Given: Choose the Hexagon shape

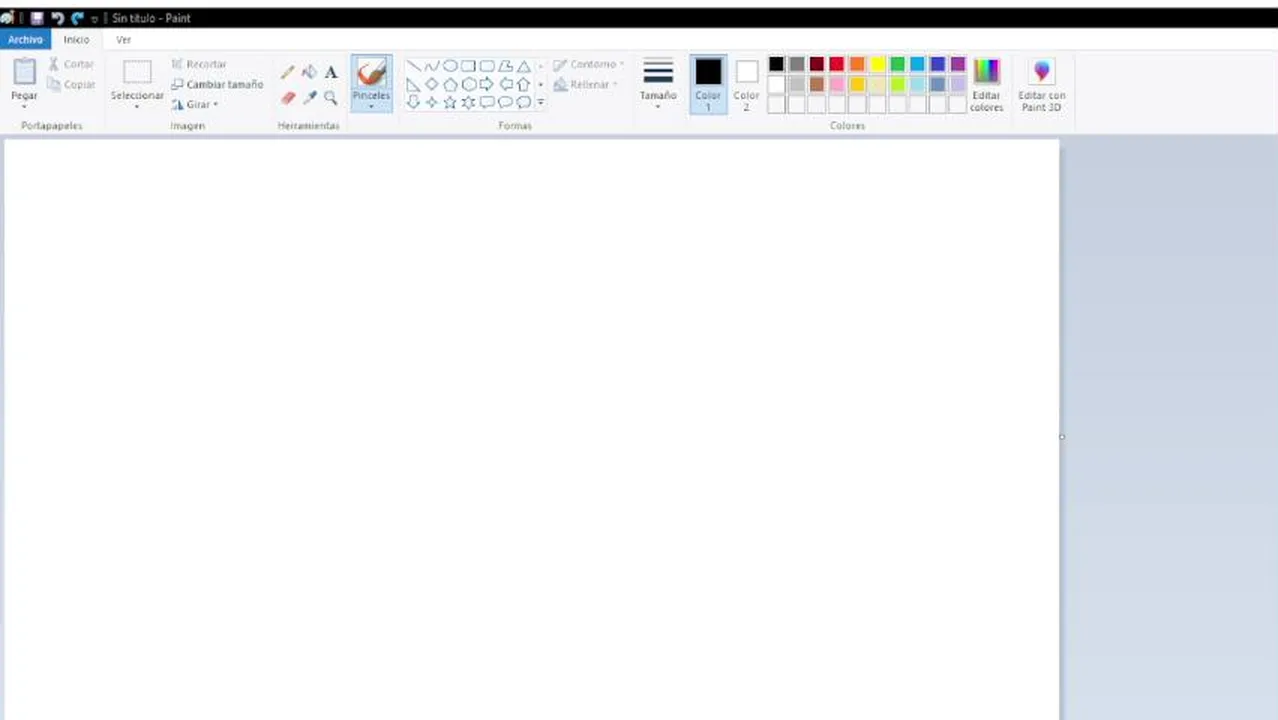Looking at the screenshot, I should point(468,84).
